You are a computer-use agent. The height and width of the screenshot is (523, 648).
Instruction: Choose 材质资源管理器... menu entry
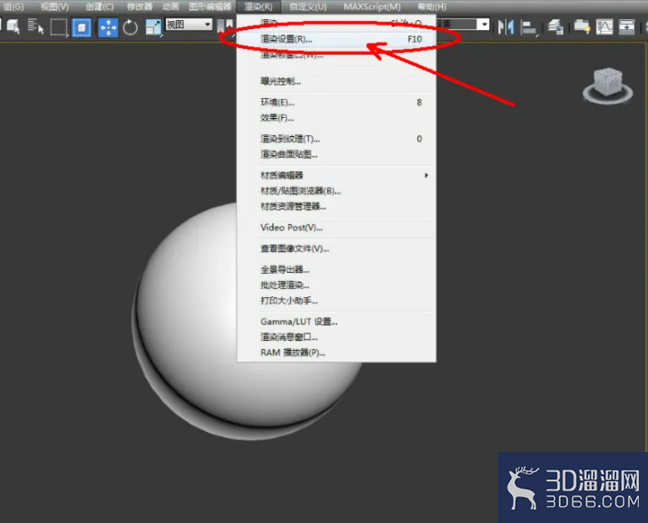click(336, 206)
